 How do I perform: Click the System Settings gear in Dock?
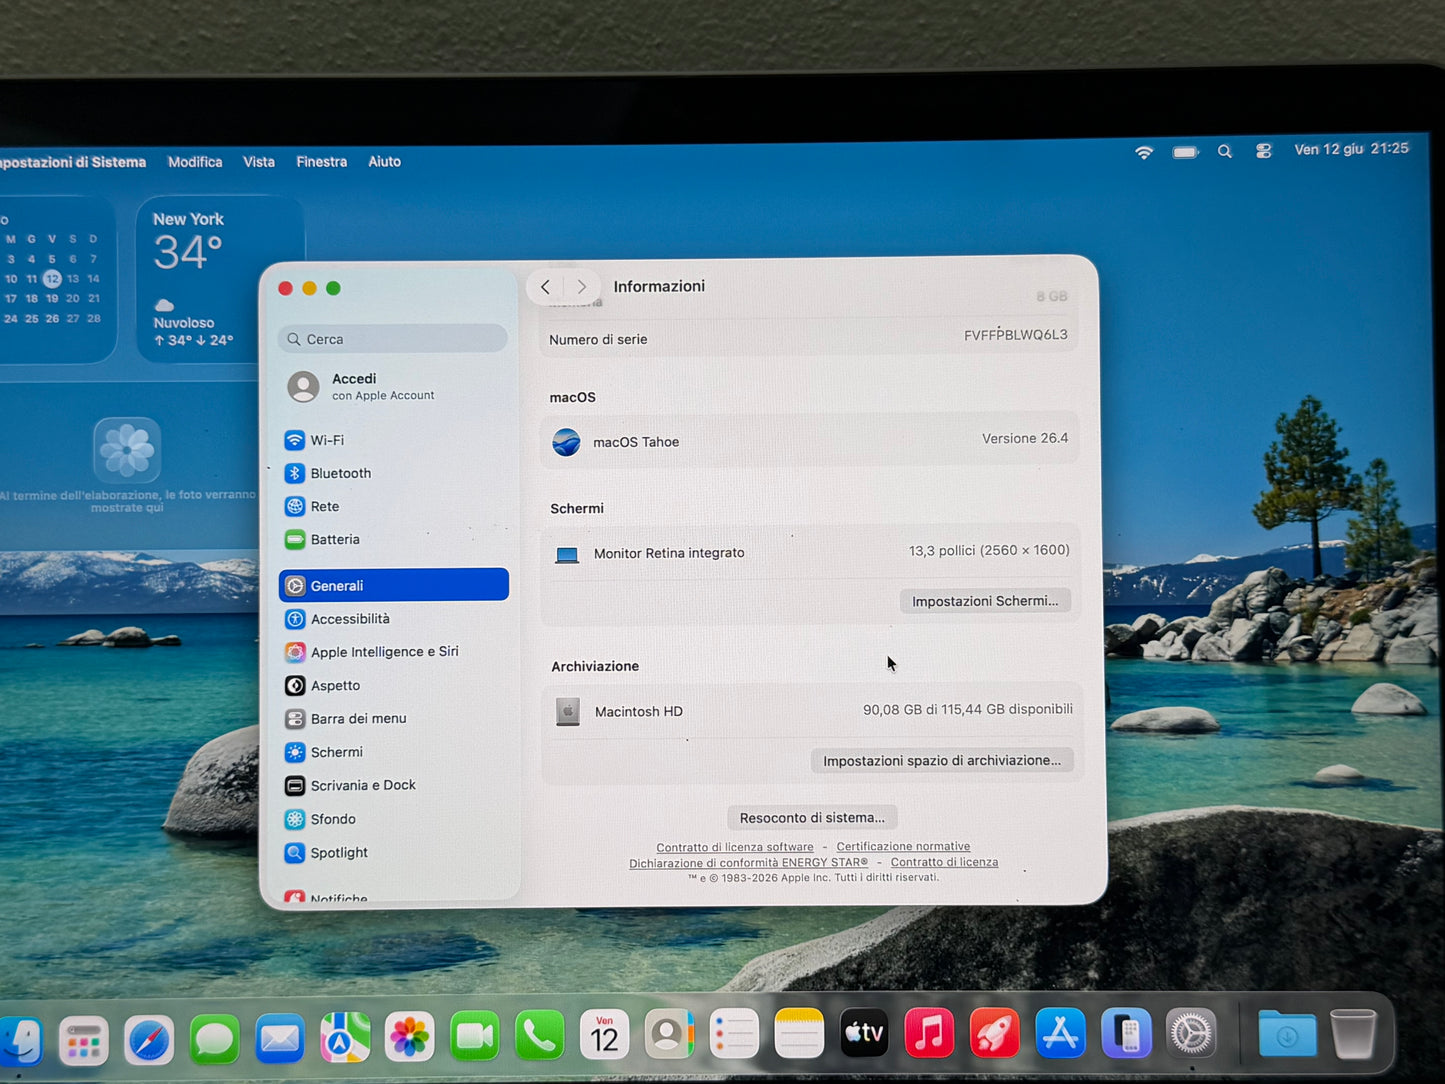1191,1034
